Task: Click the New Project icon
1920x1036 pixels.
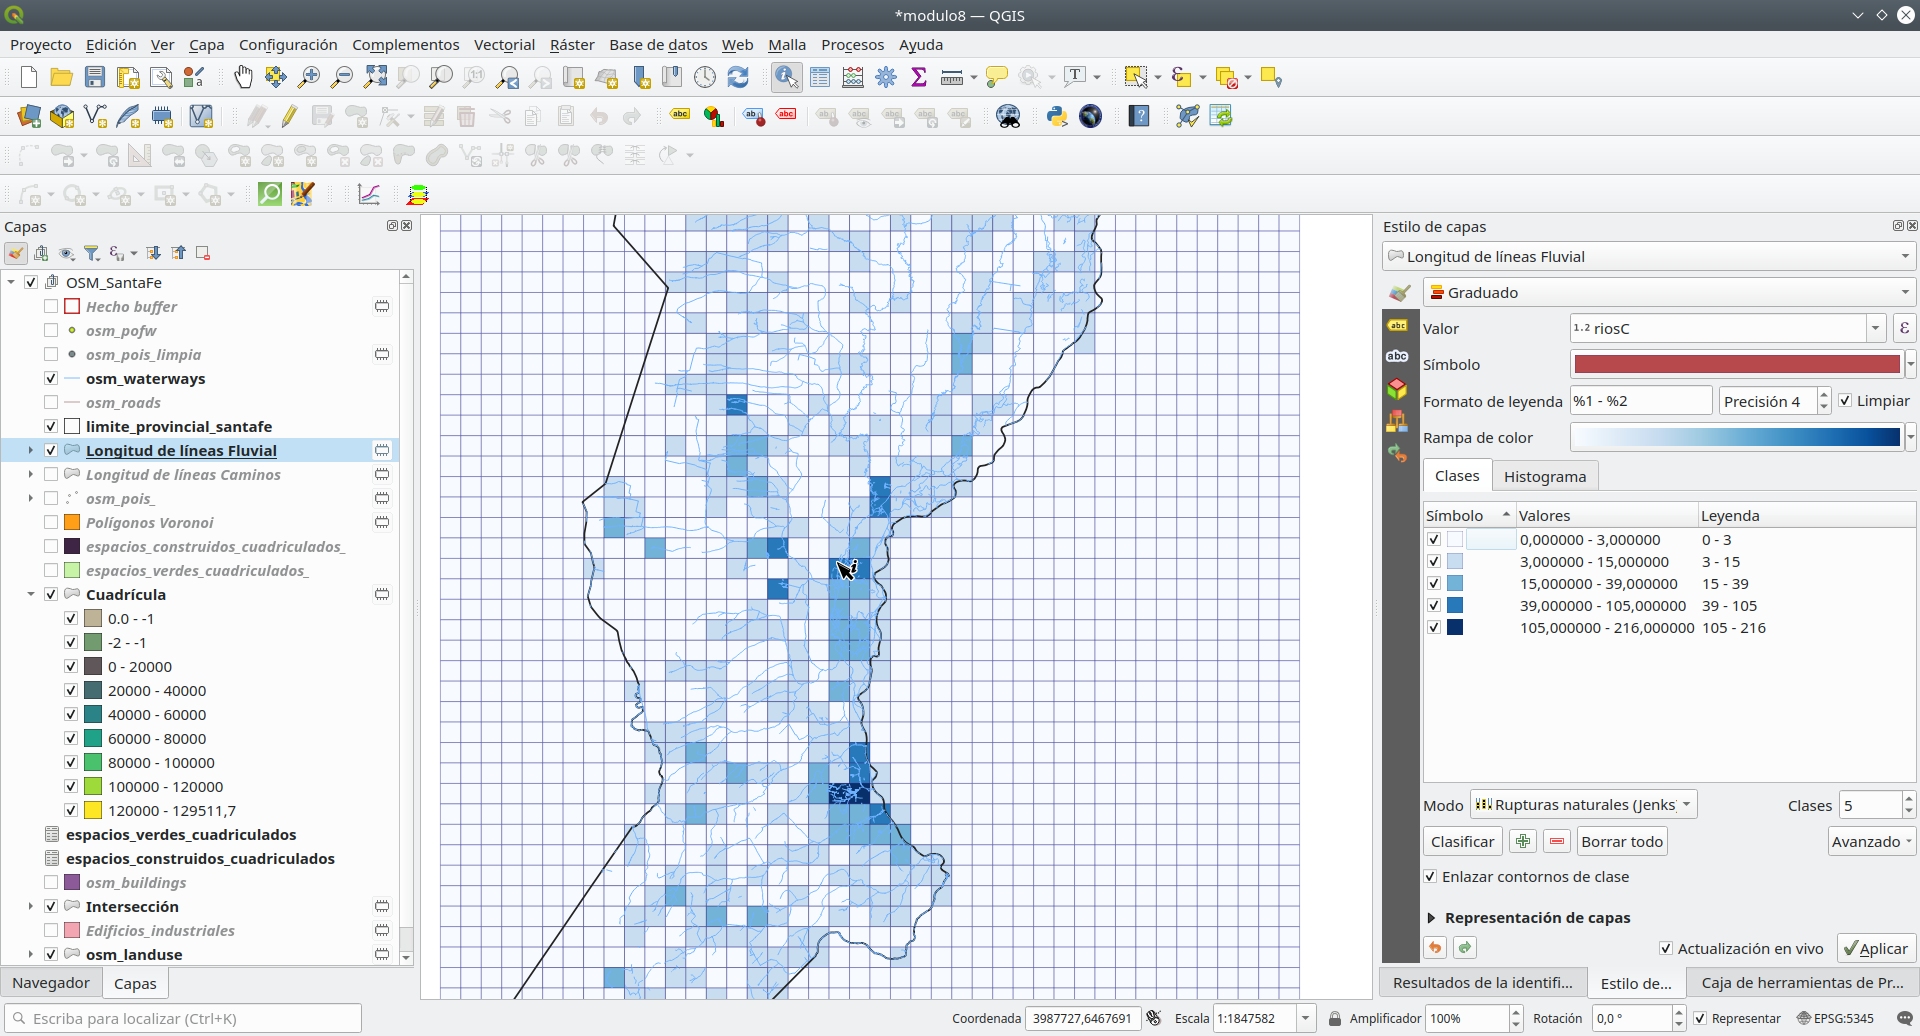Action: pyautogui.click(x=29, y=77)
